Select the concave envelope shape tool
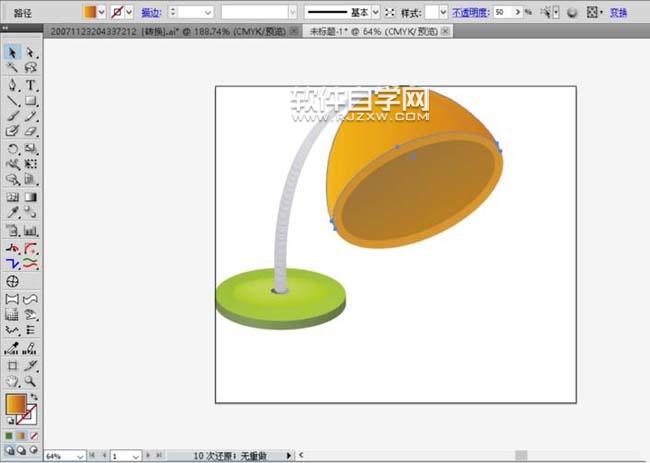Image resolution: width=650 pixels, height=463 pixels. [x=12, y=299]
